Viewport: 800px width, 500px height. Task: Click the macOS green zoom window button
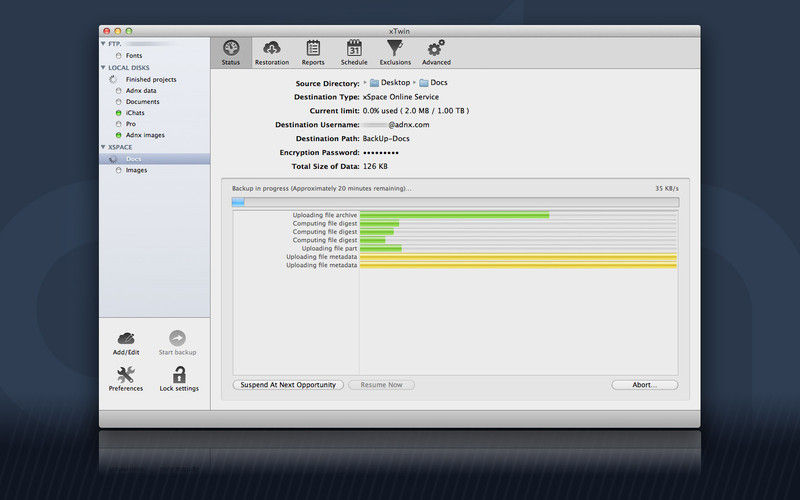tap(129, 31)
